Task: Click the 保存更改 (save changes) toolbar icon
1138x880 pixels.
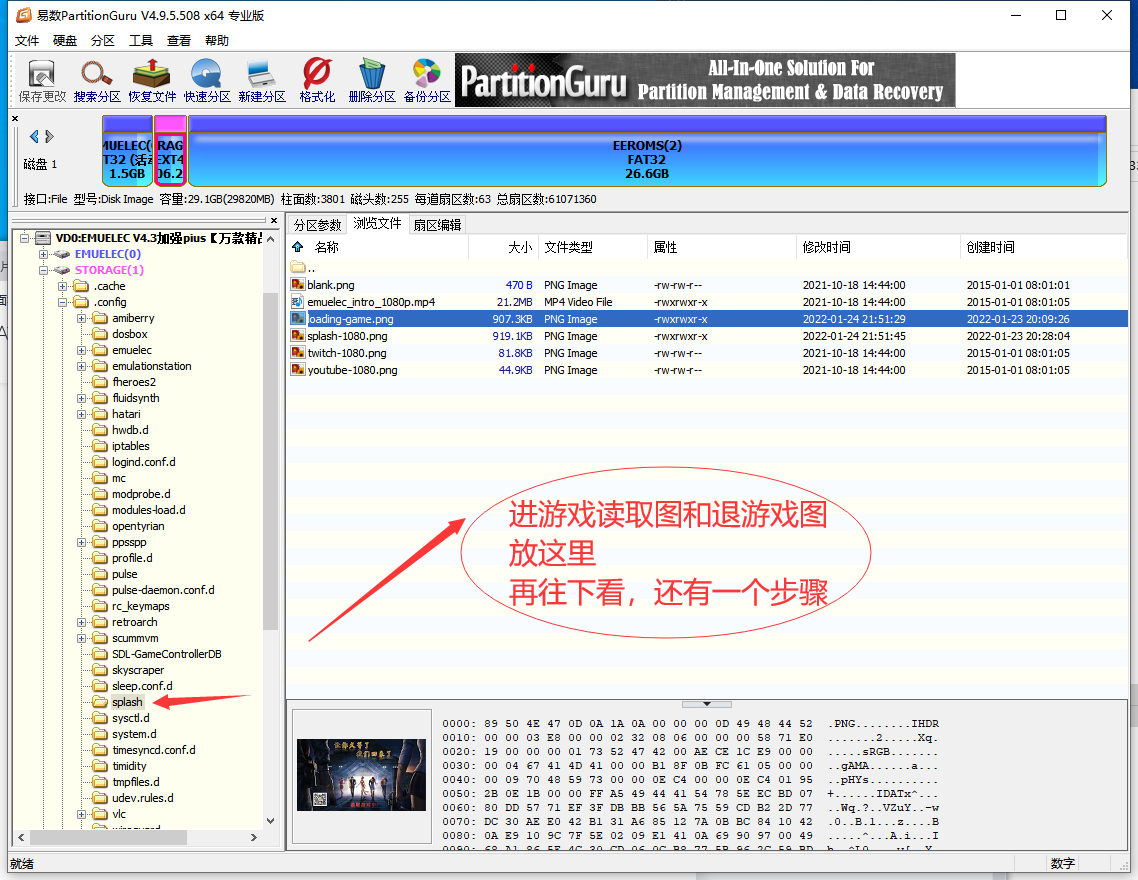Action: point(41,81)
